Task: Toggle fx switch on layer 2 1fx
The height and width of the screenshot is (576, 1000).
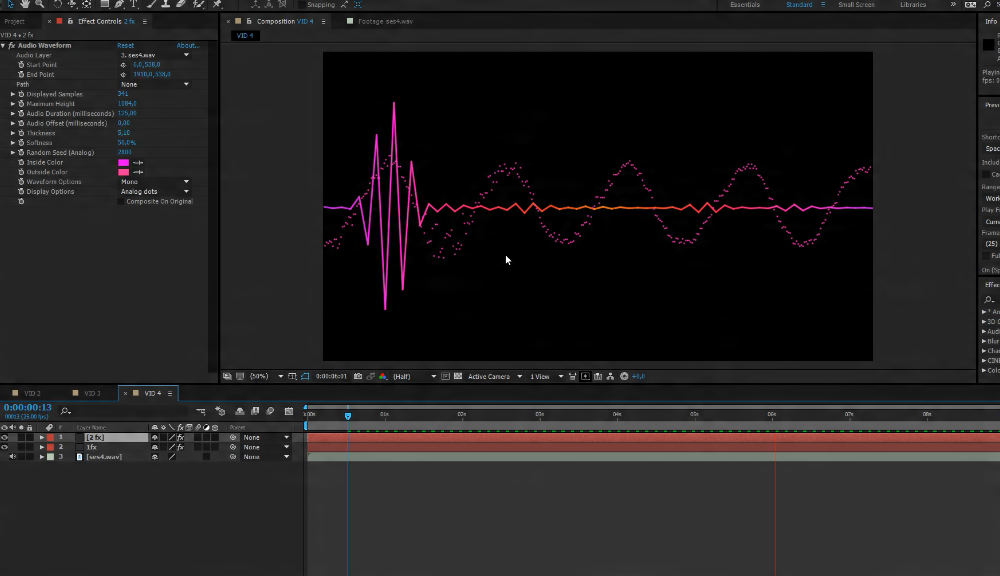Action: (x=181, y=447)
